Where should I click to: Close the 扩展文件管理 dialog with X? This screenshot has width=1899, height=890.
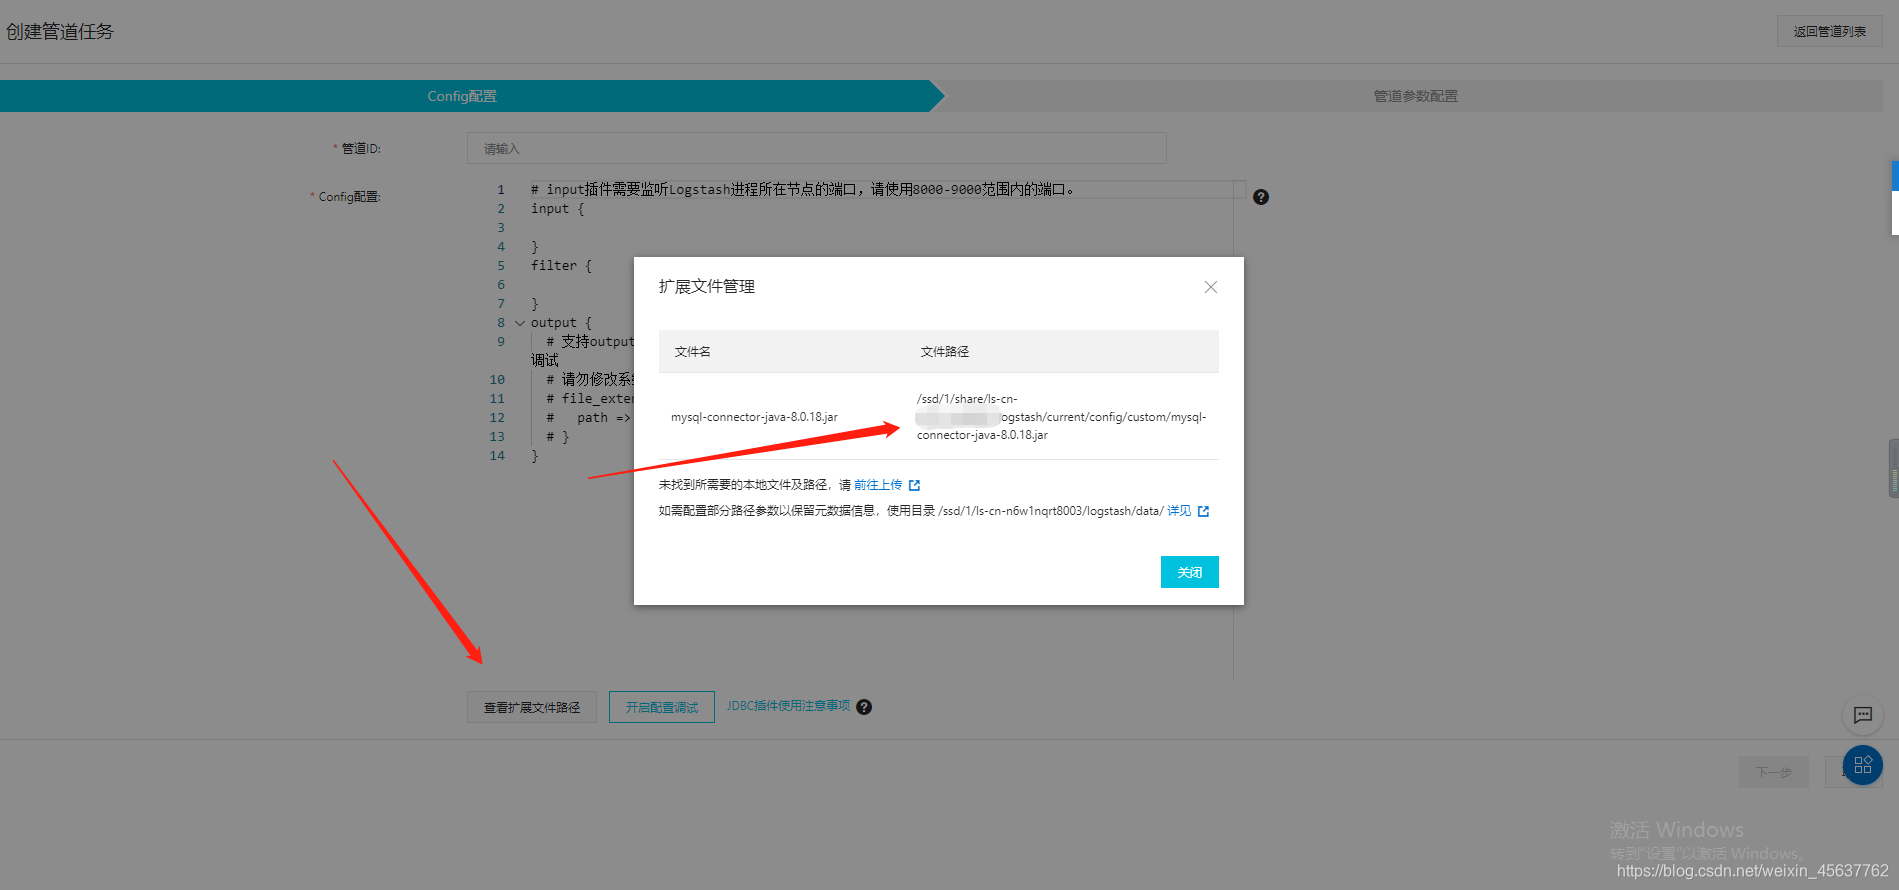pyautogui.click(x=1210, y=287)
